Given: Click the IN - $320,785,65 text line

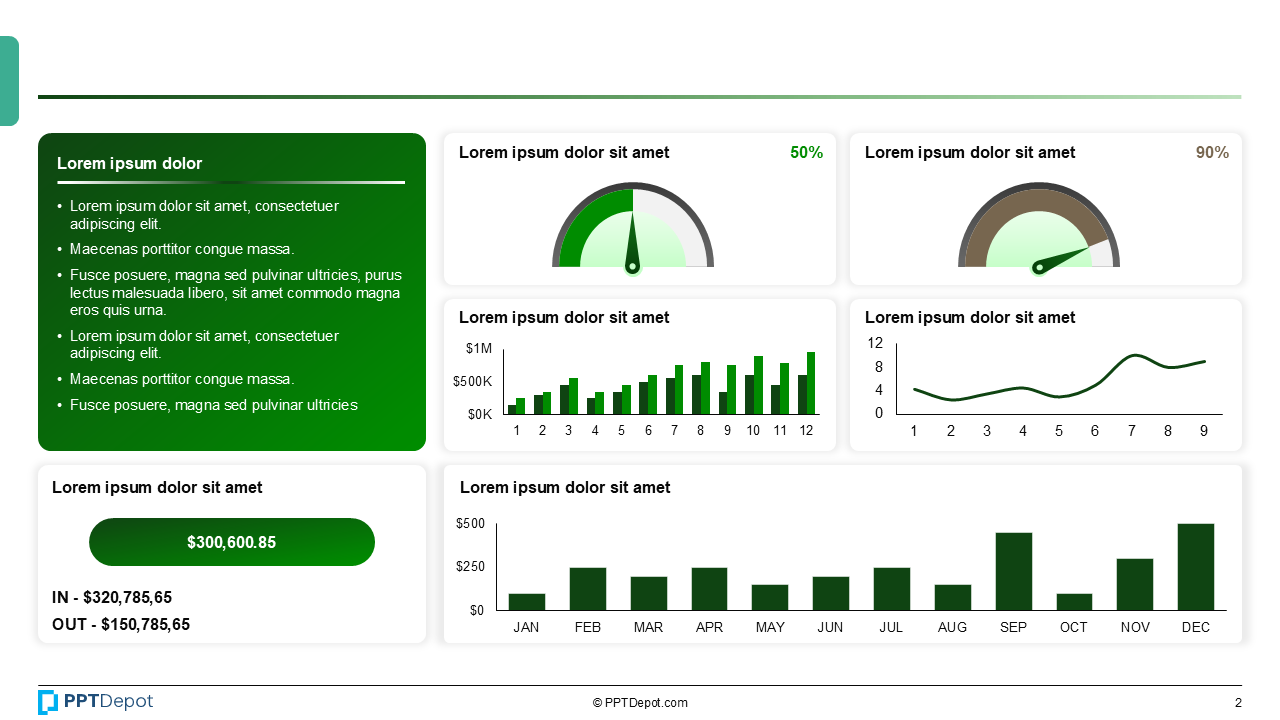Looking at the screenshot, I should coord(112,597).
